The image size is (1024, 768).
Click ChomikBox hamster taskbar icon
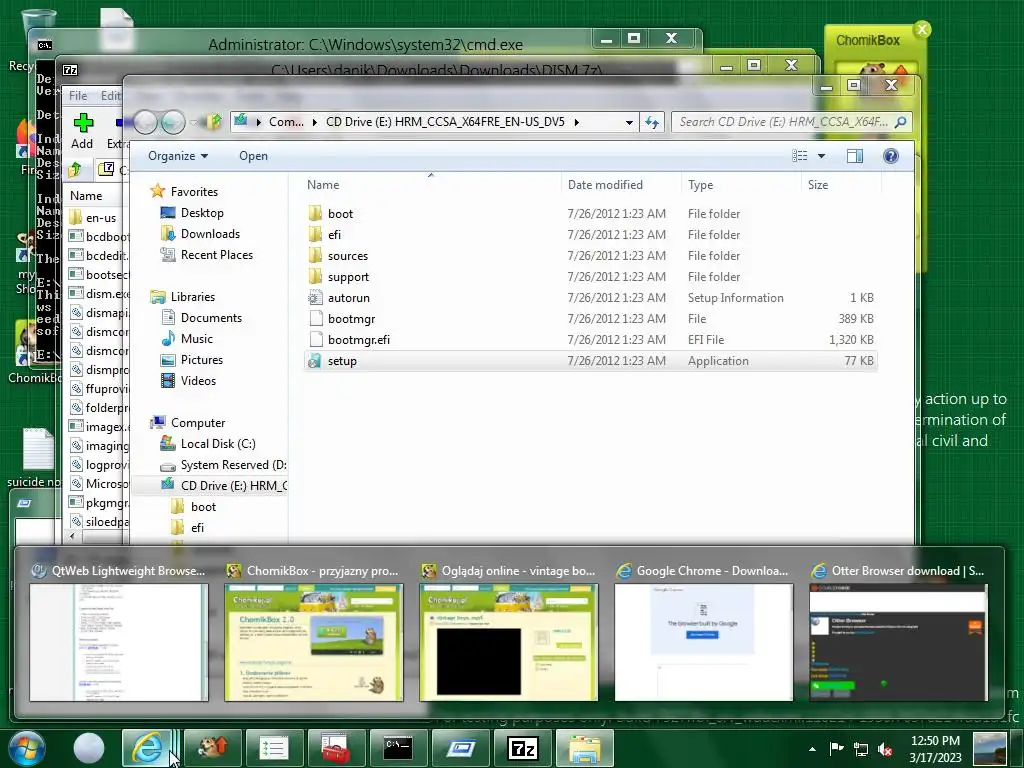(x=212, y=748)
